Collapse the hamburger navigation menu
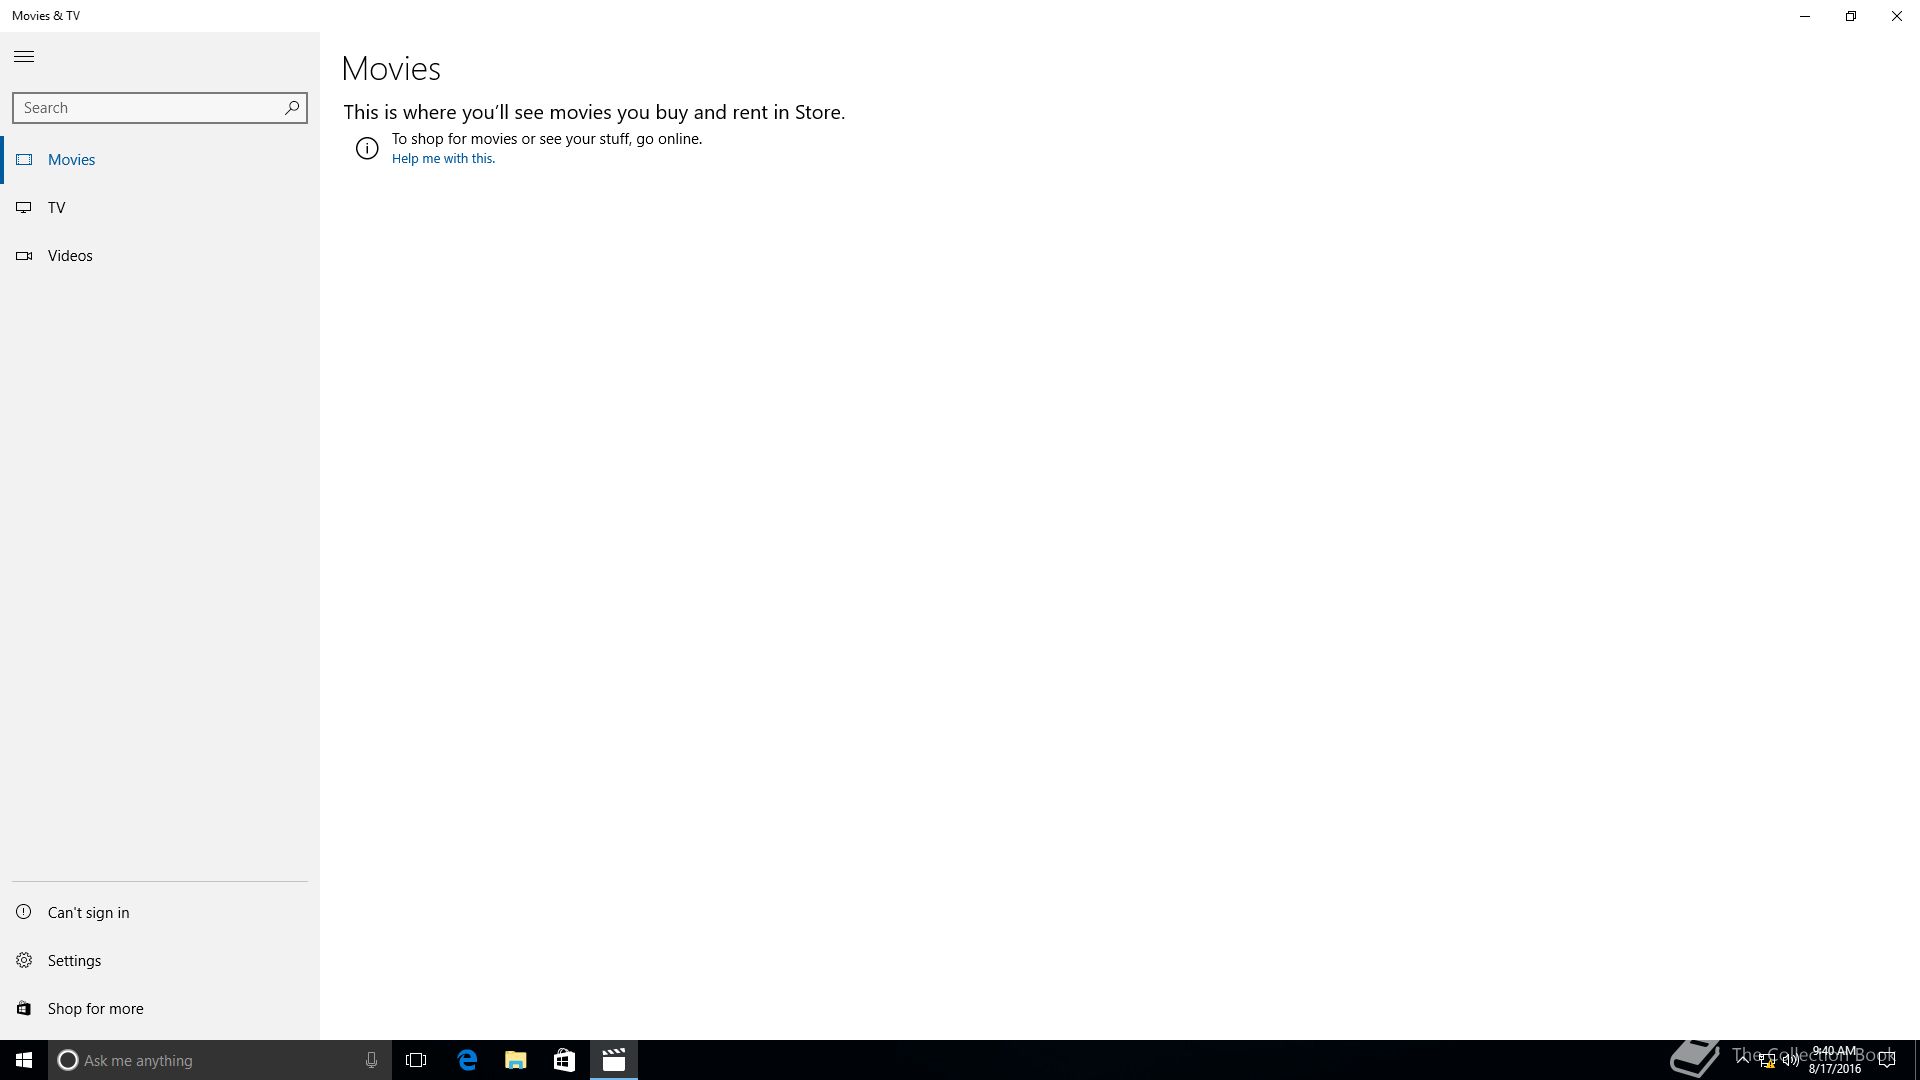The image size is (1920, 1080). pyautogui.click(x=24, y=57)
